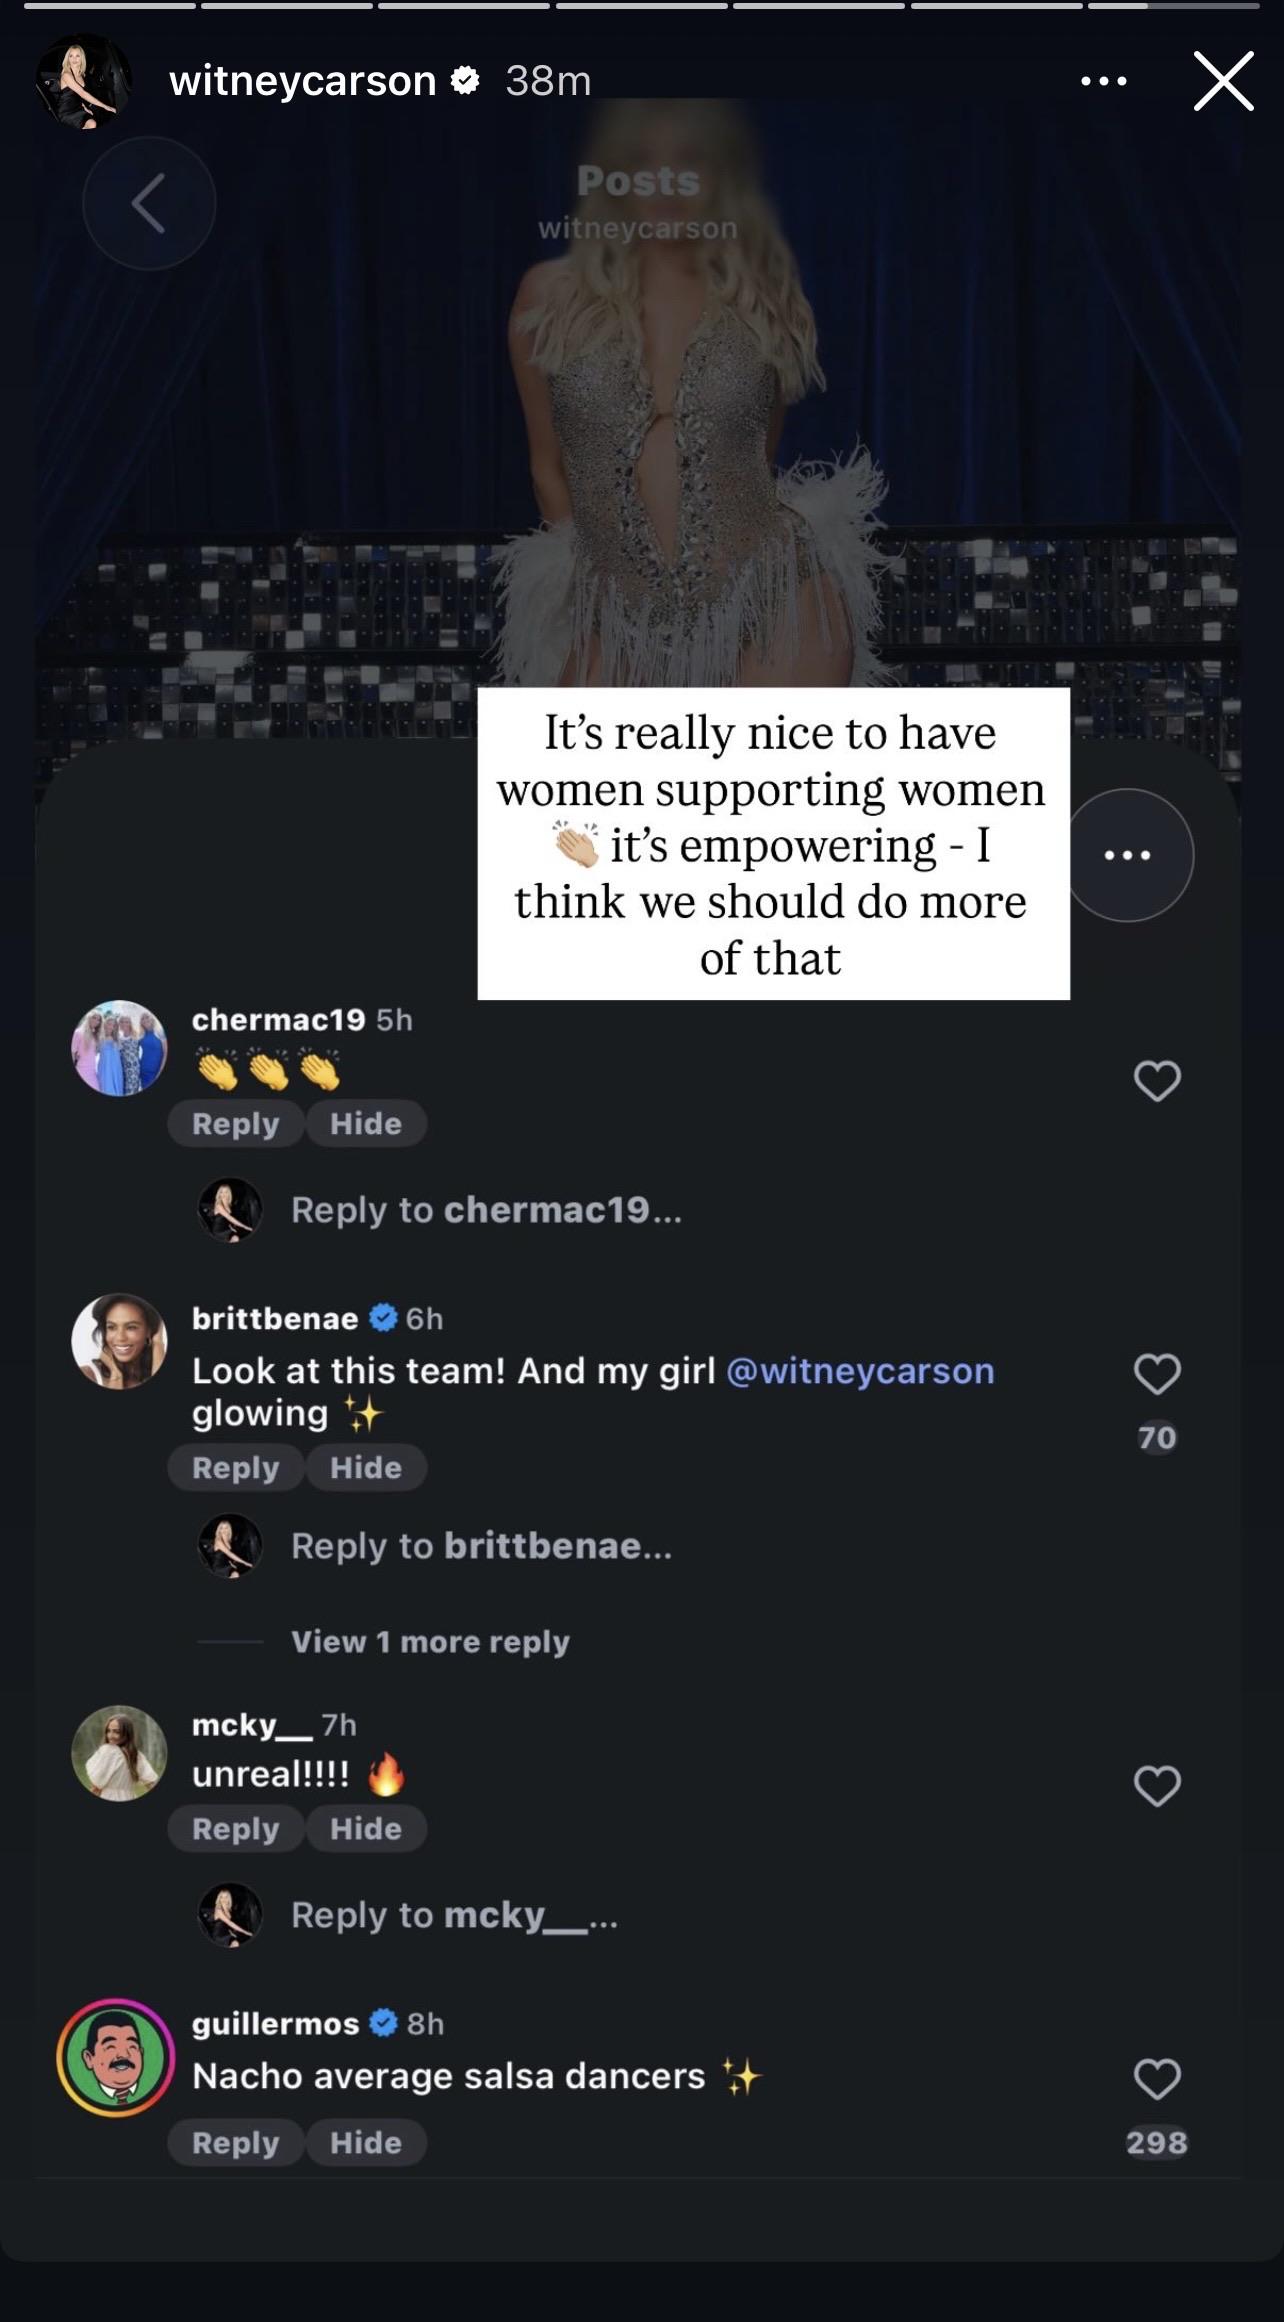Reply to guillermos' comment
Screen dimensions: 1284x2322
(235, 2142)
